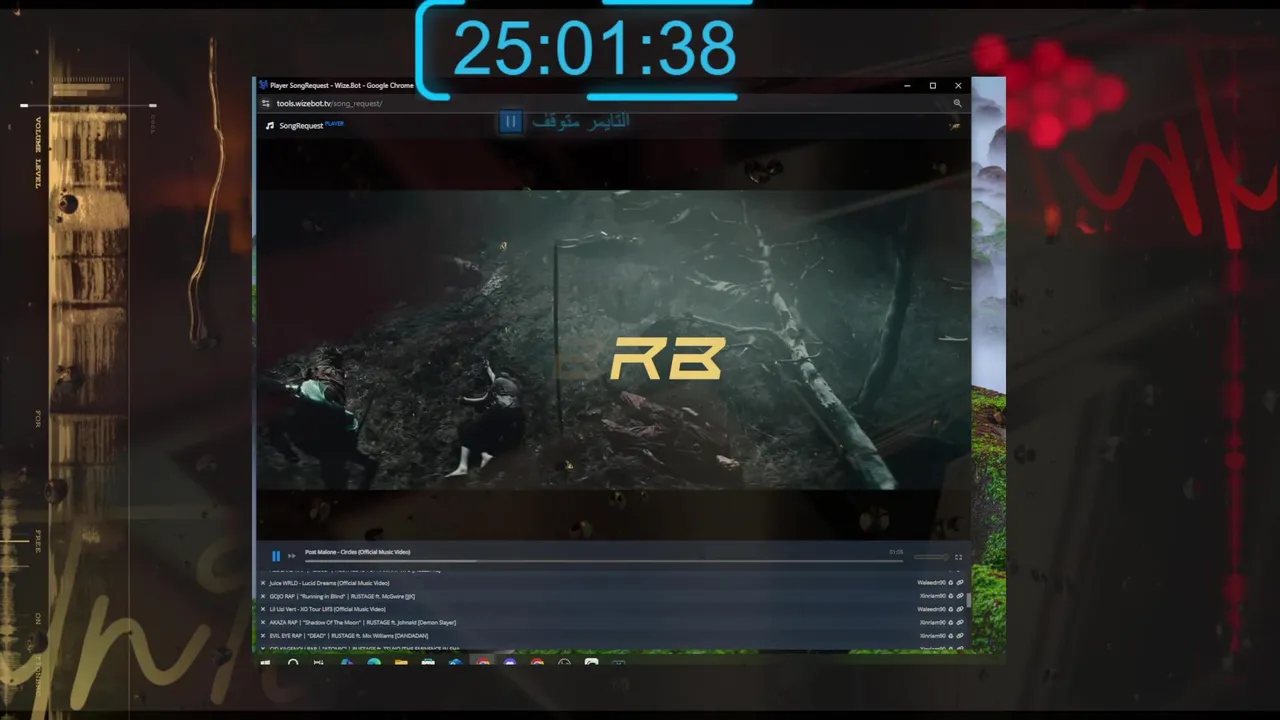1280x720 pixels.
Task: Click the round icon beside Xinriam90 on the AKAZA RAP row
Action: coord(951,622)
